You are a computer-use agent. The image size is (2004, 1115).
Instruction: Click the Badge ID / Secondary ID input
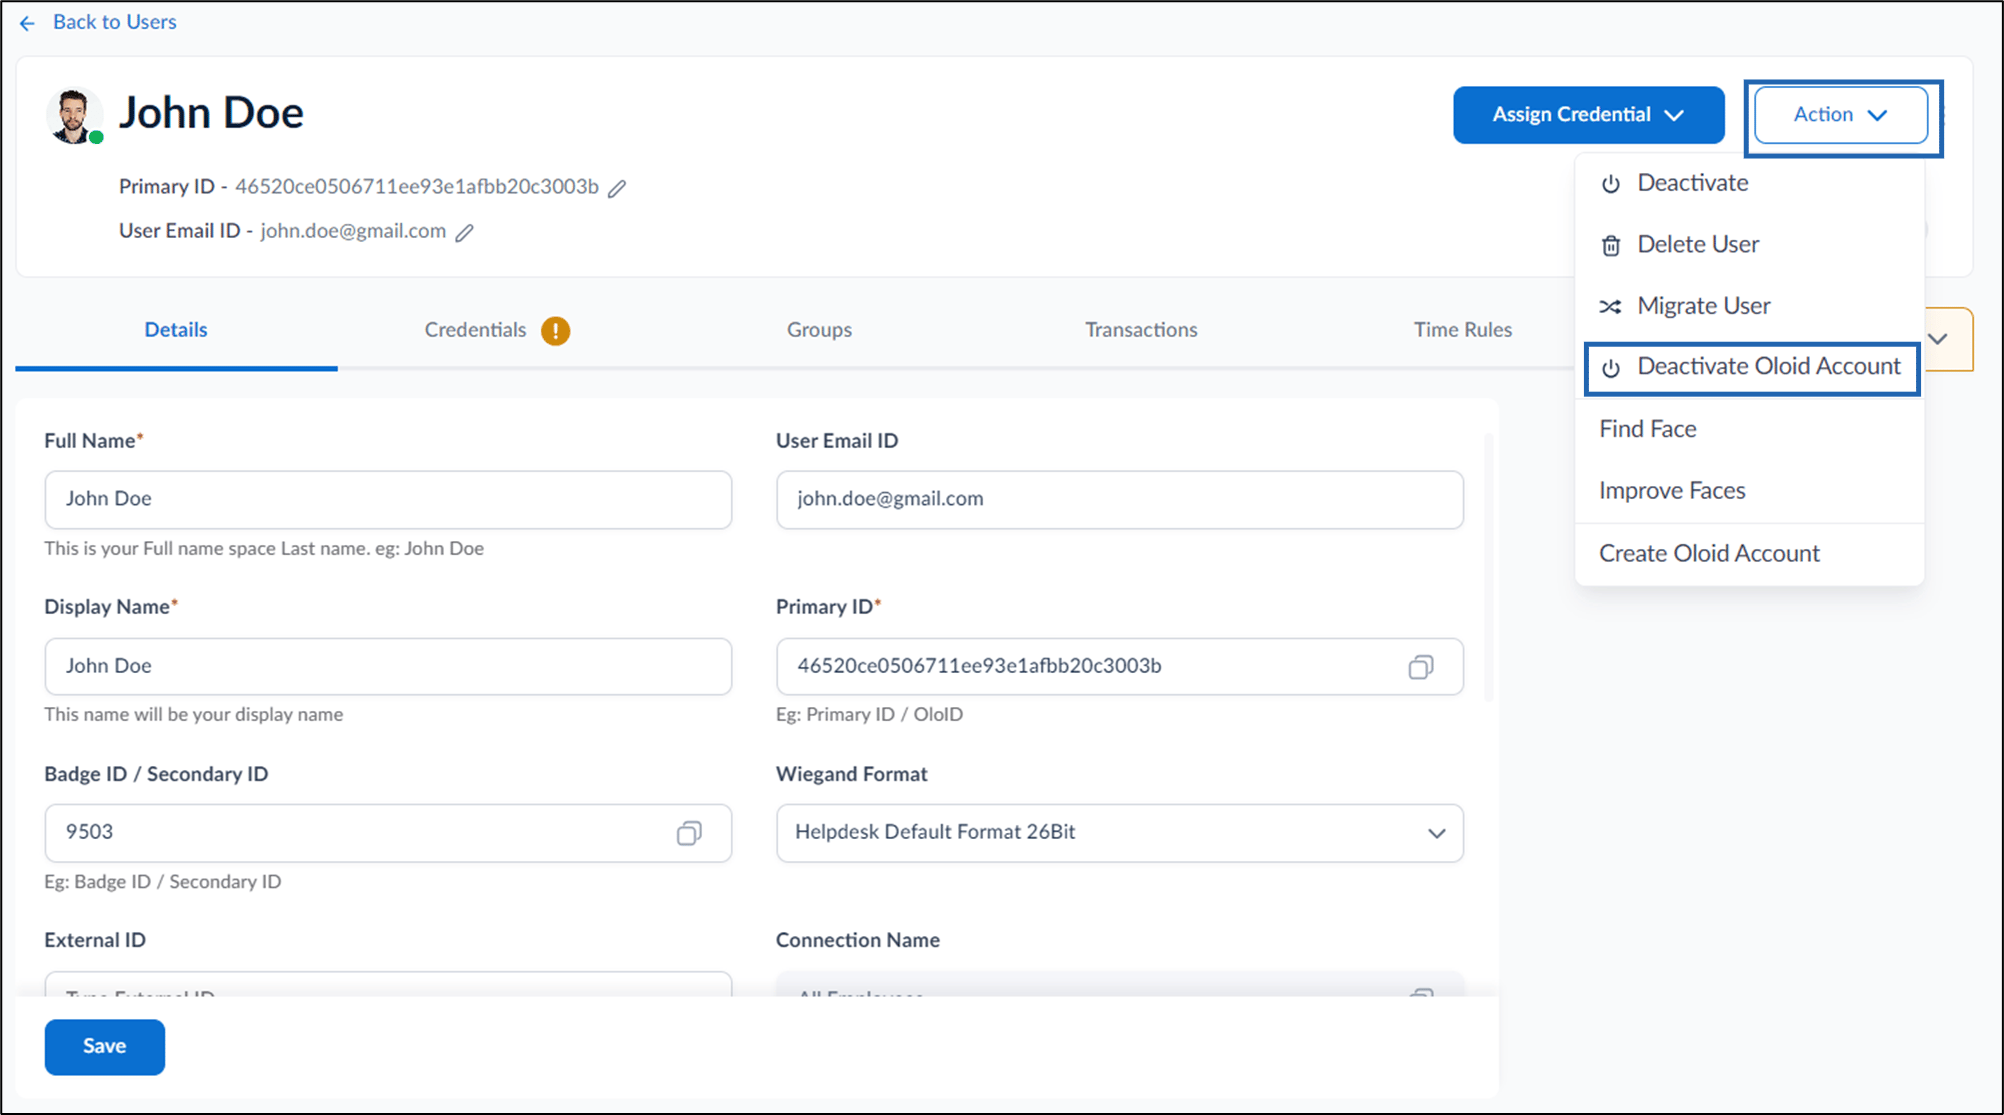tap(388, 833)
